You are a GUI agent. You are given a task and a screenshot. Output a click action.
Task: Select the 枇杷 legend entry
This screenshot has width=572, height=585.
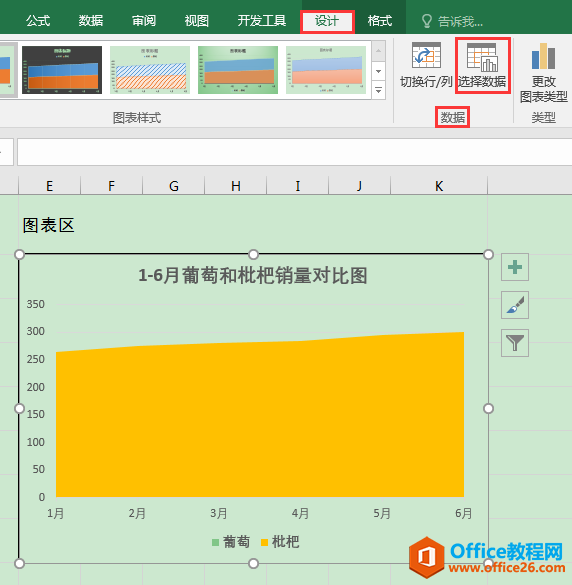point(280,542)
